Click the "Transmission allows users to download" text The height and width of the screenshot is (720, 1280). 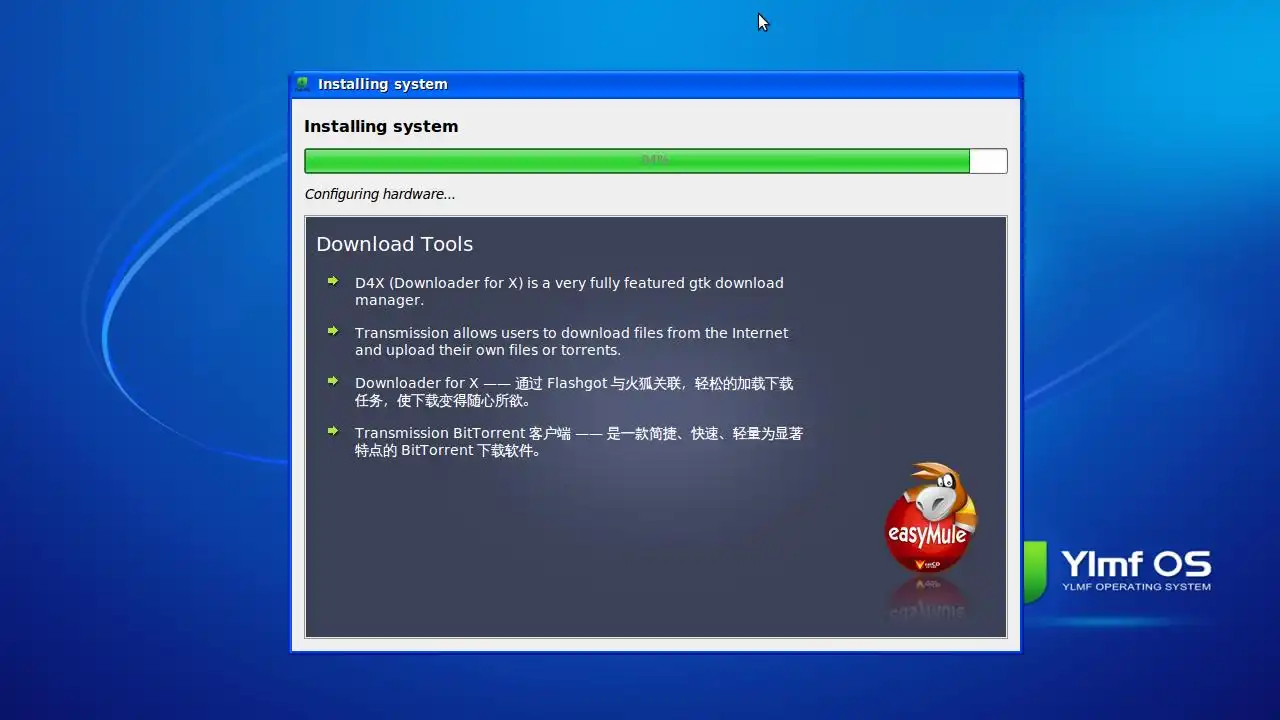pos(571,341)
